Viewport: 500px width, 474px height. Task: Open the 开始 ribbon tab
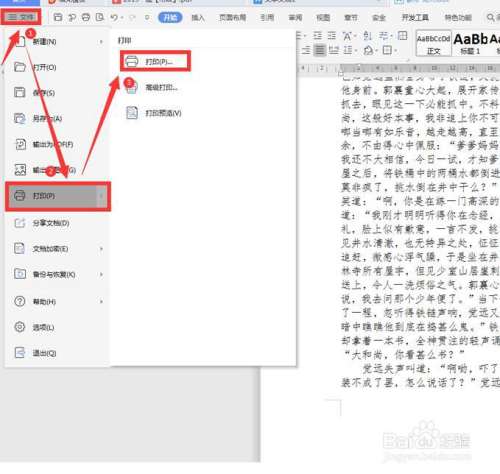(x=170, y=17)
